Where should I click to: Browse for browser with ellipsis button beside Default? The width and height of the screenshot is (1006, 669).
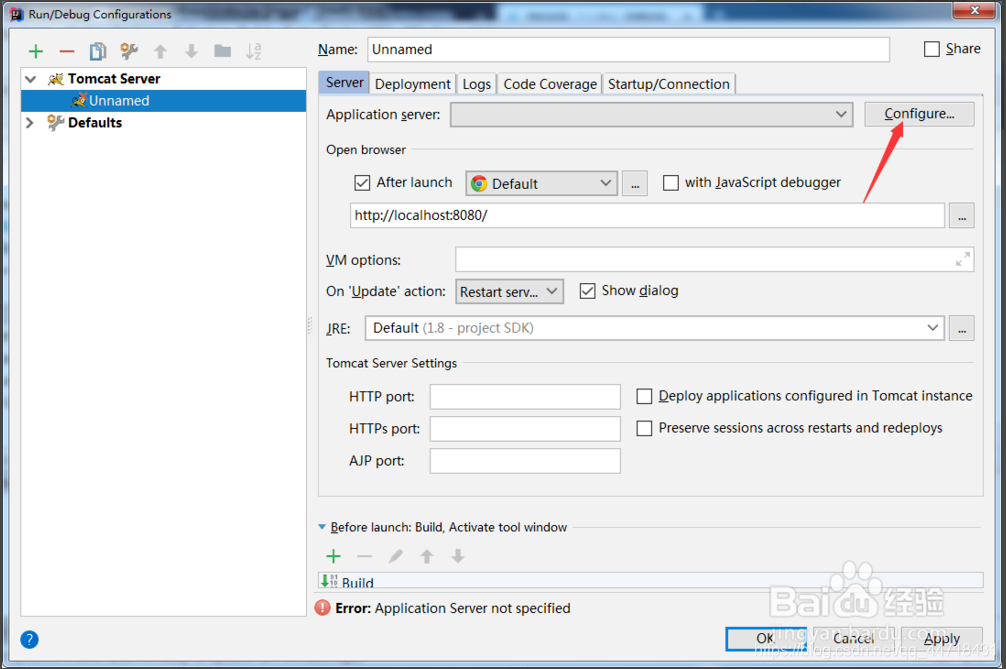pos(635,183)
